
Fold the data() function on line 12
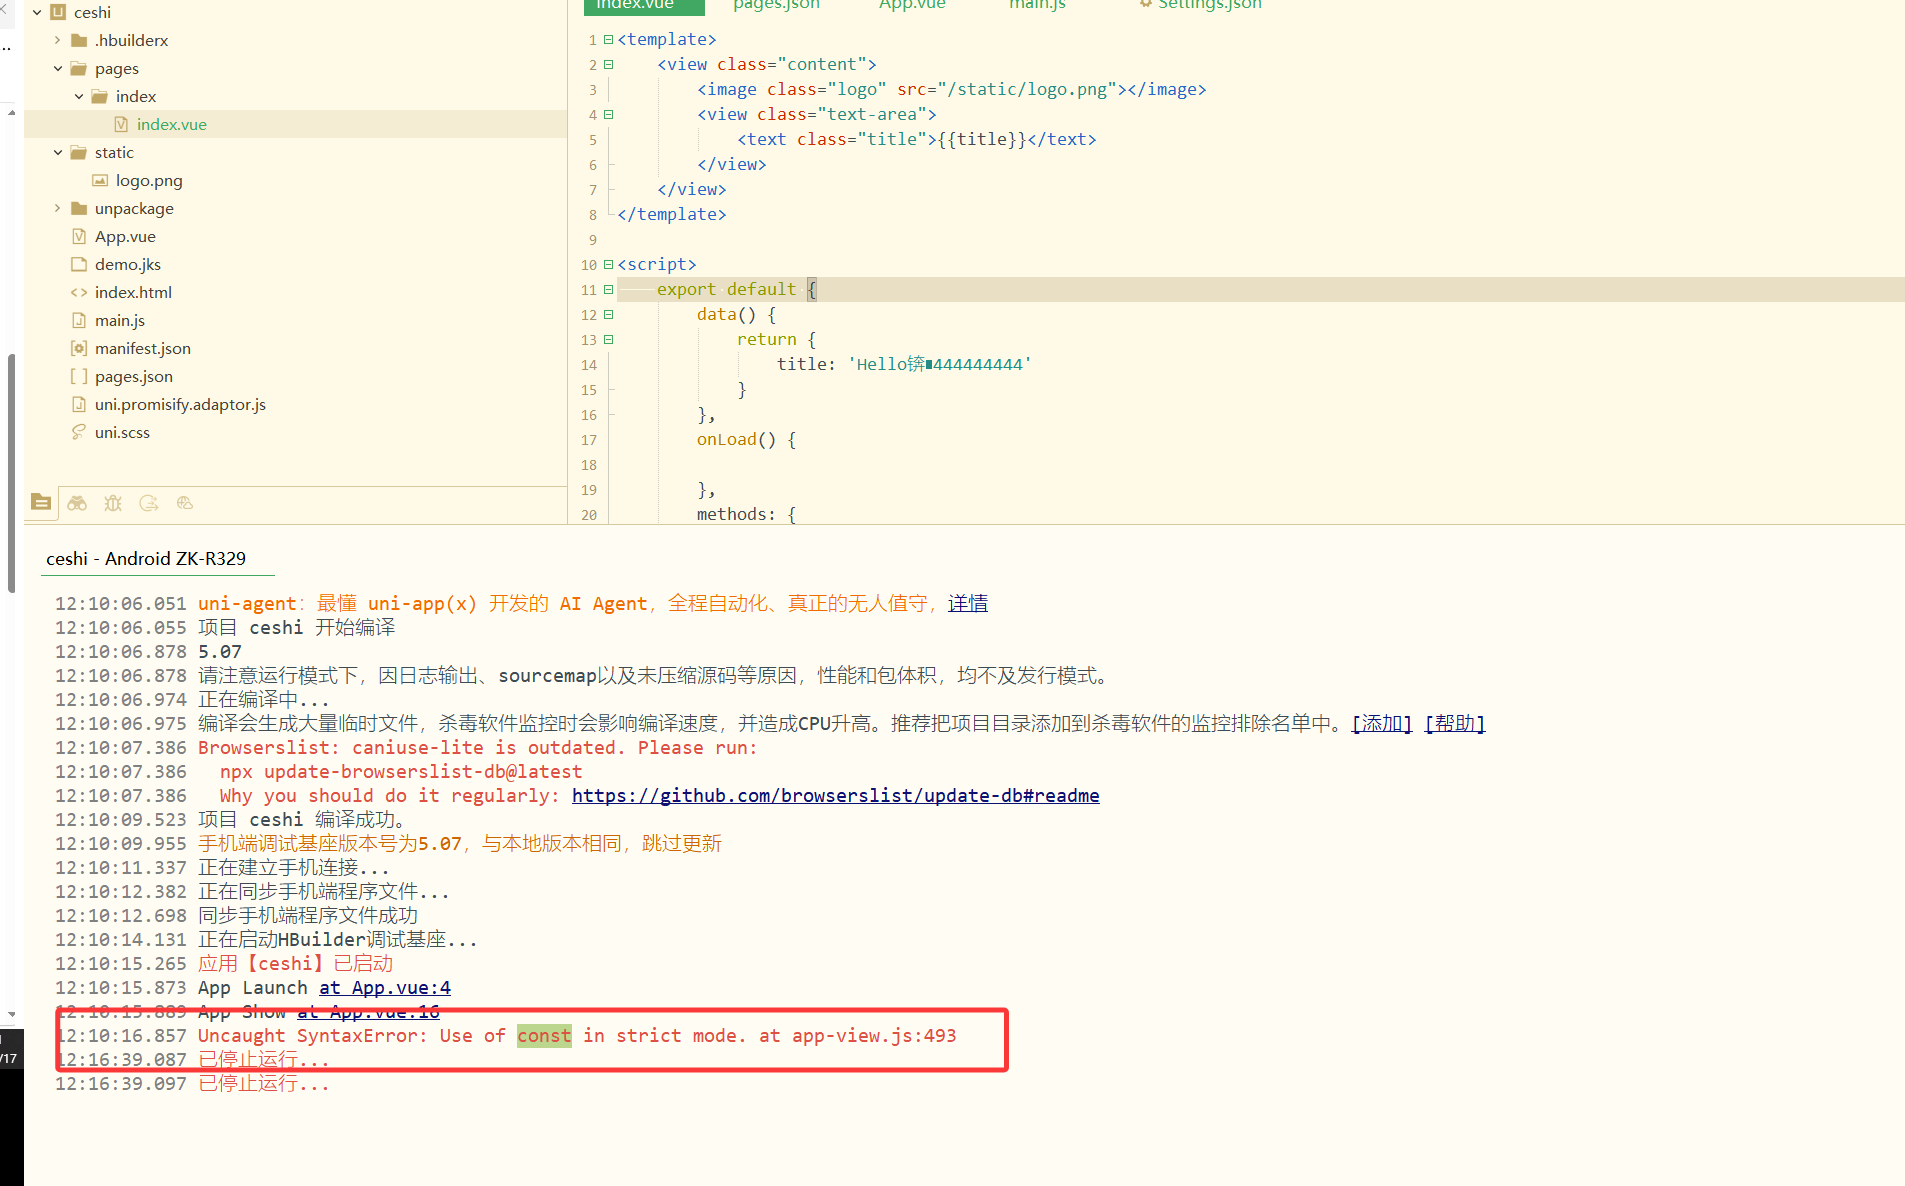[608, 315]
